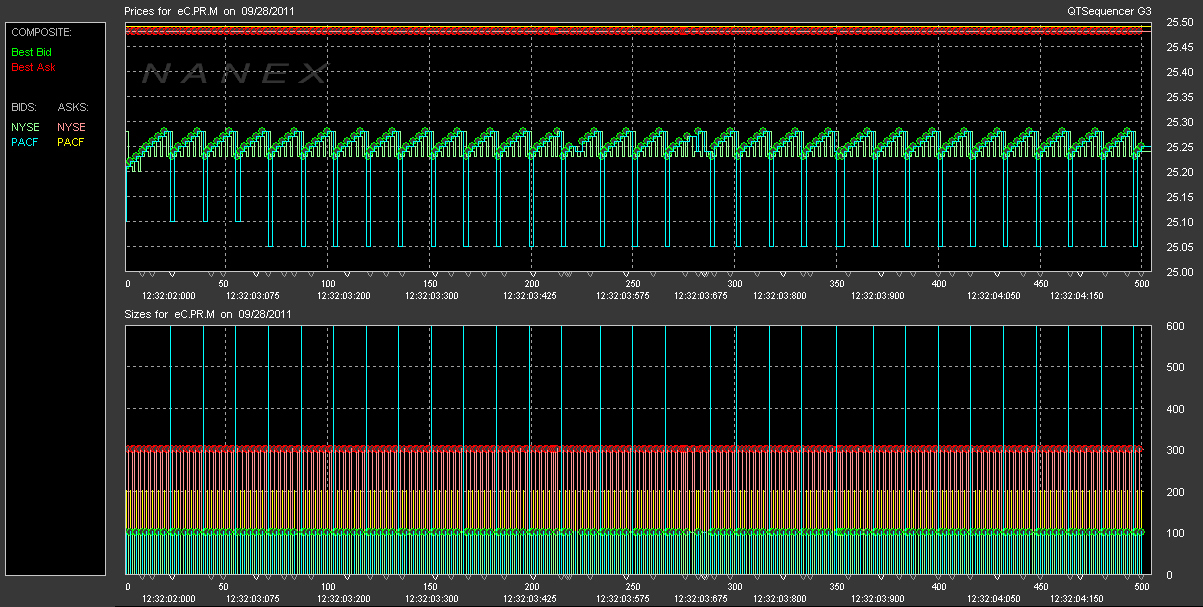
Task: Click timestamp 12:32:03:675 under the Prices chart
Action: (701, 296)
